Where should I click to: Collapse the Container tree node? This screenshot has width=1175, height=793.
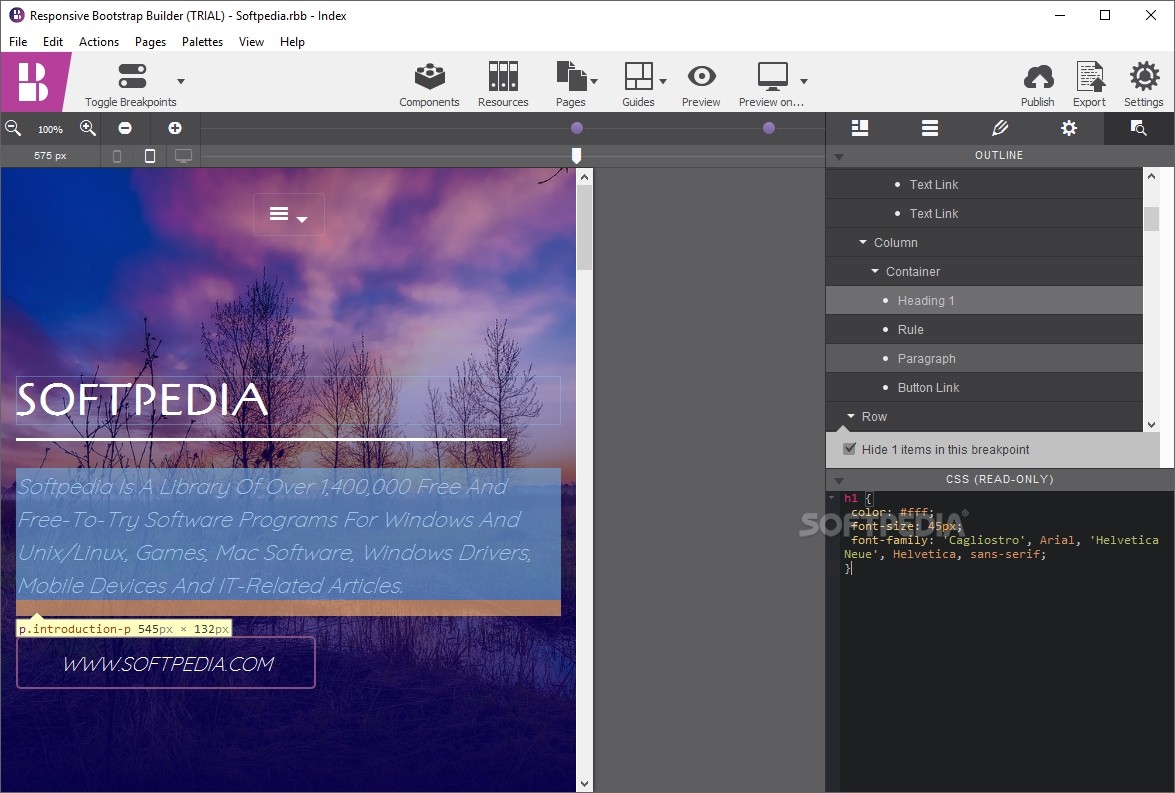pyautogui.click(x=875, y=271)
